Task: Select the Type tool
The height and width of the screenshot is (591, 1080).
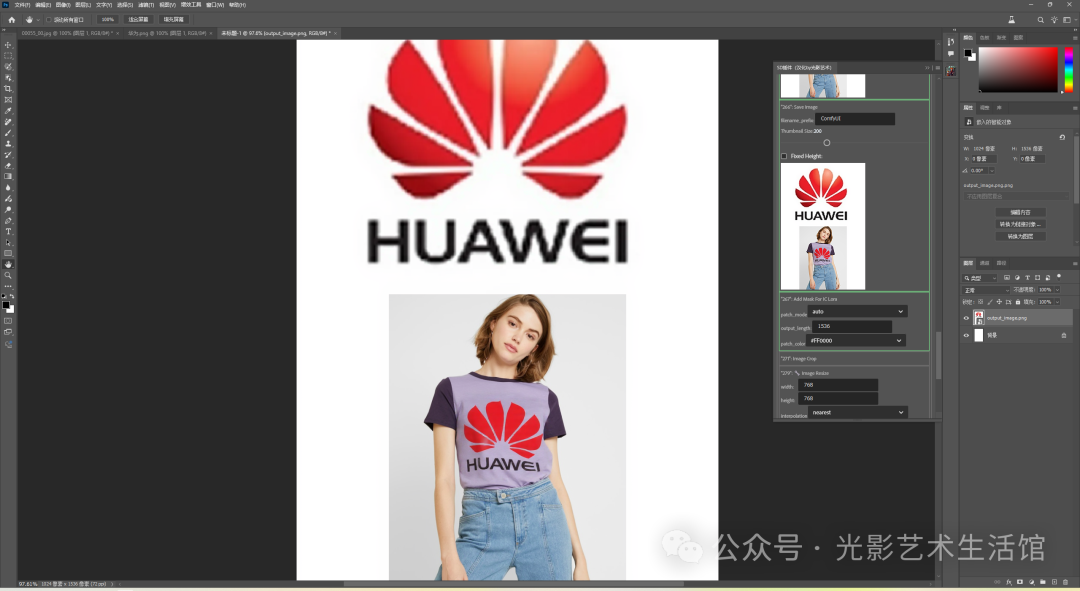Action: [8, 231]
